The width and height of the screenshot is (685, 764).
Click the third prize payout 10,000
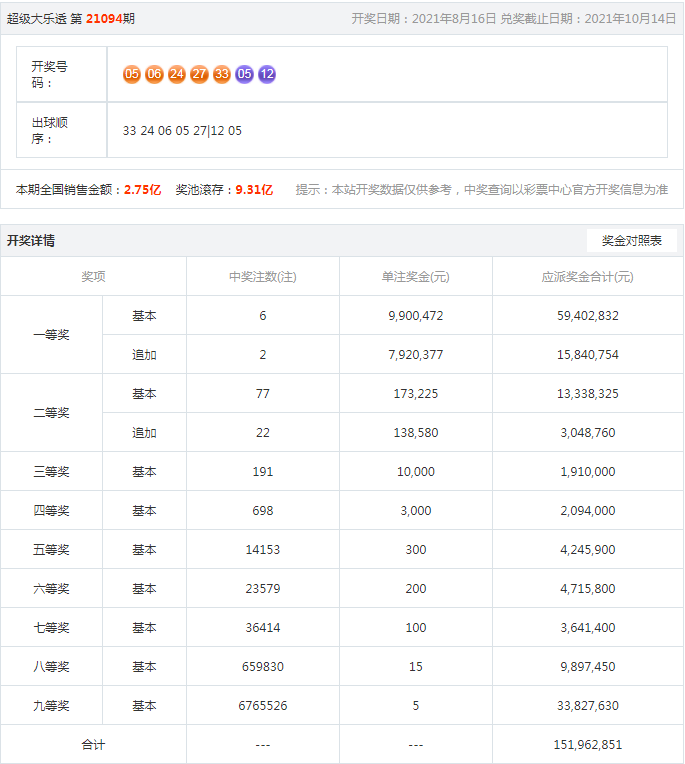(416, 472)
